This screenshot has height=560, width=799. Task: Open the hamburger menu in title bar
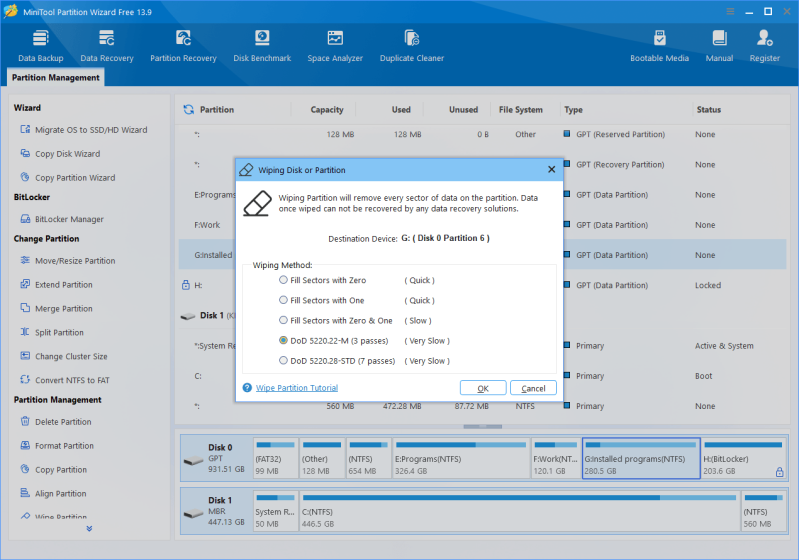click(730, 11)
